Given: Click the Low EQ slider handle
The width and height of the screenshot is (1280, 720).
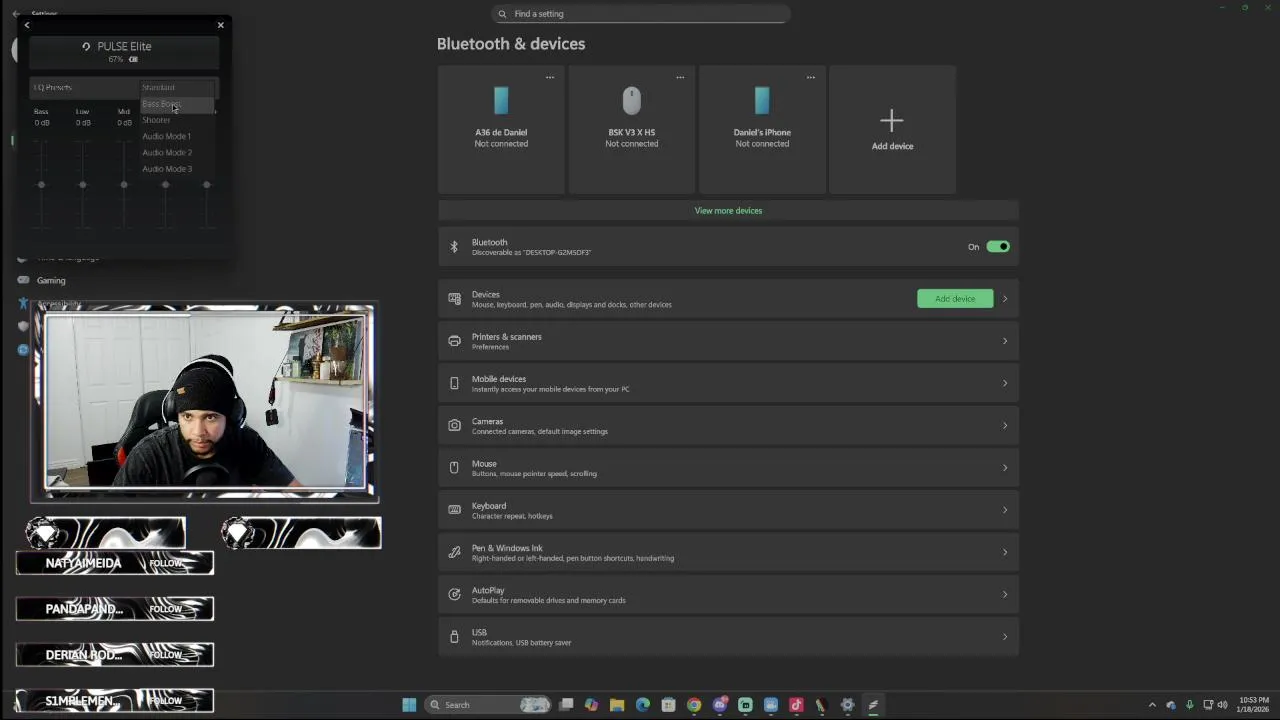Looking at the screenshot, I should coord(82,184).
